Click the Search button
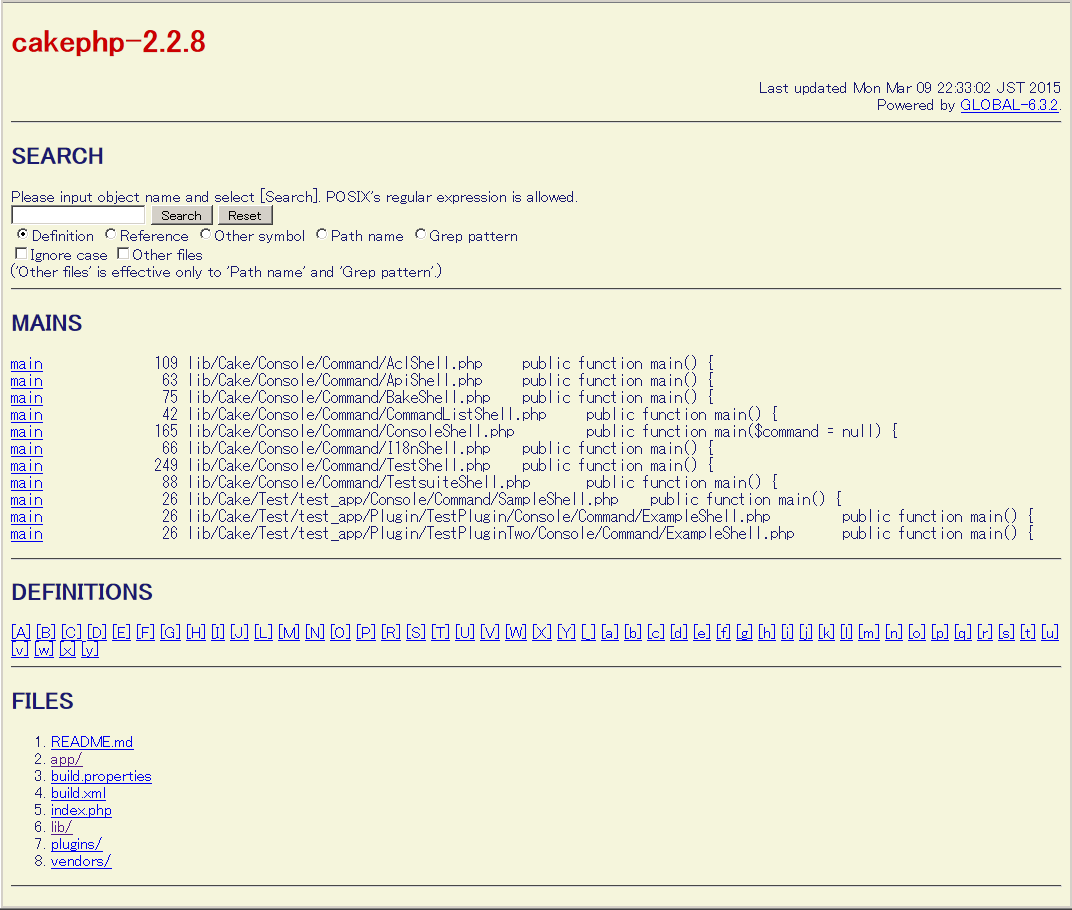1072x910 pixels. (182, 215)
